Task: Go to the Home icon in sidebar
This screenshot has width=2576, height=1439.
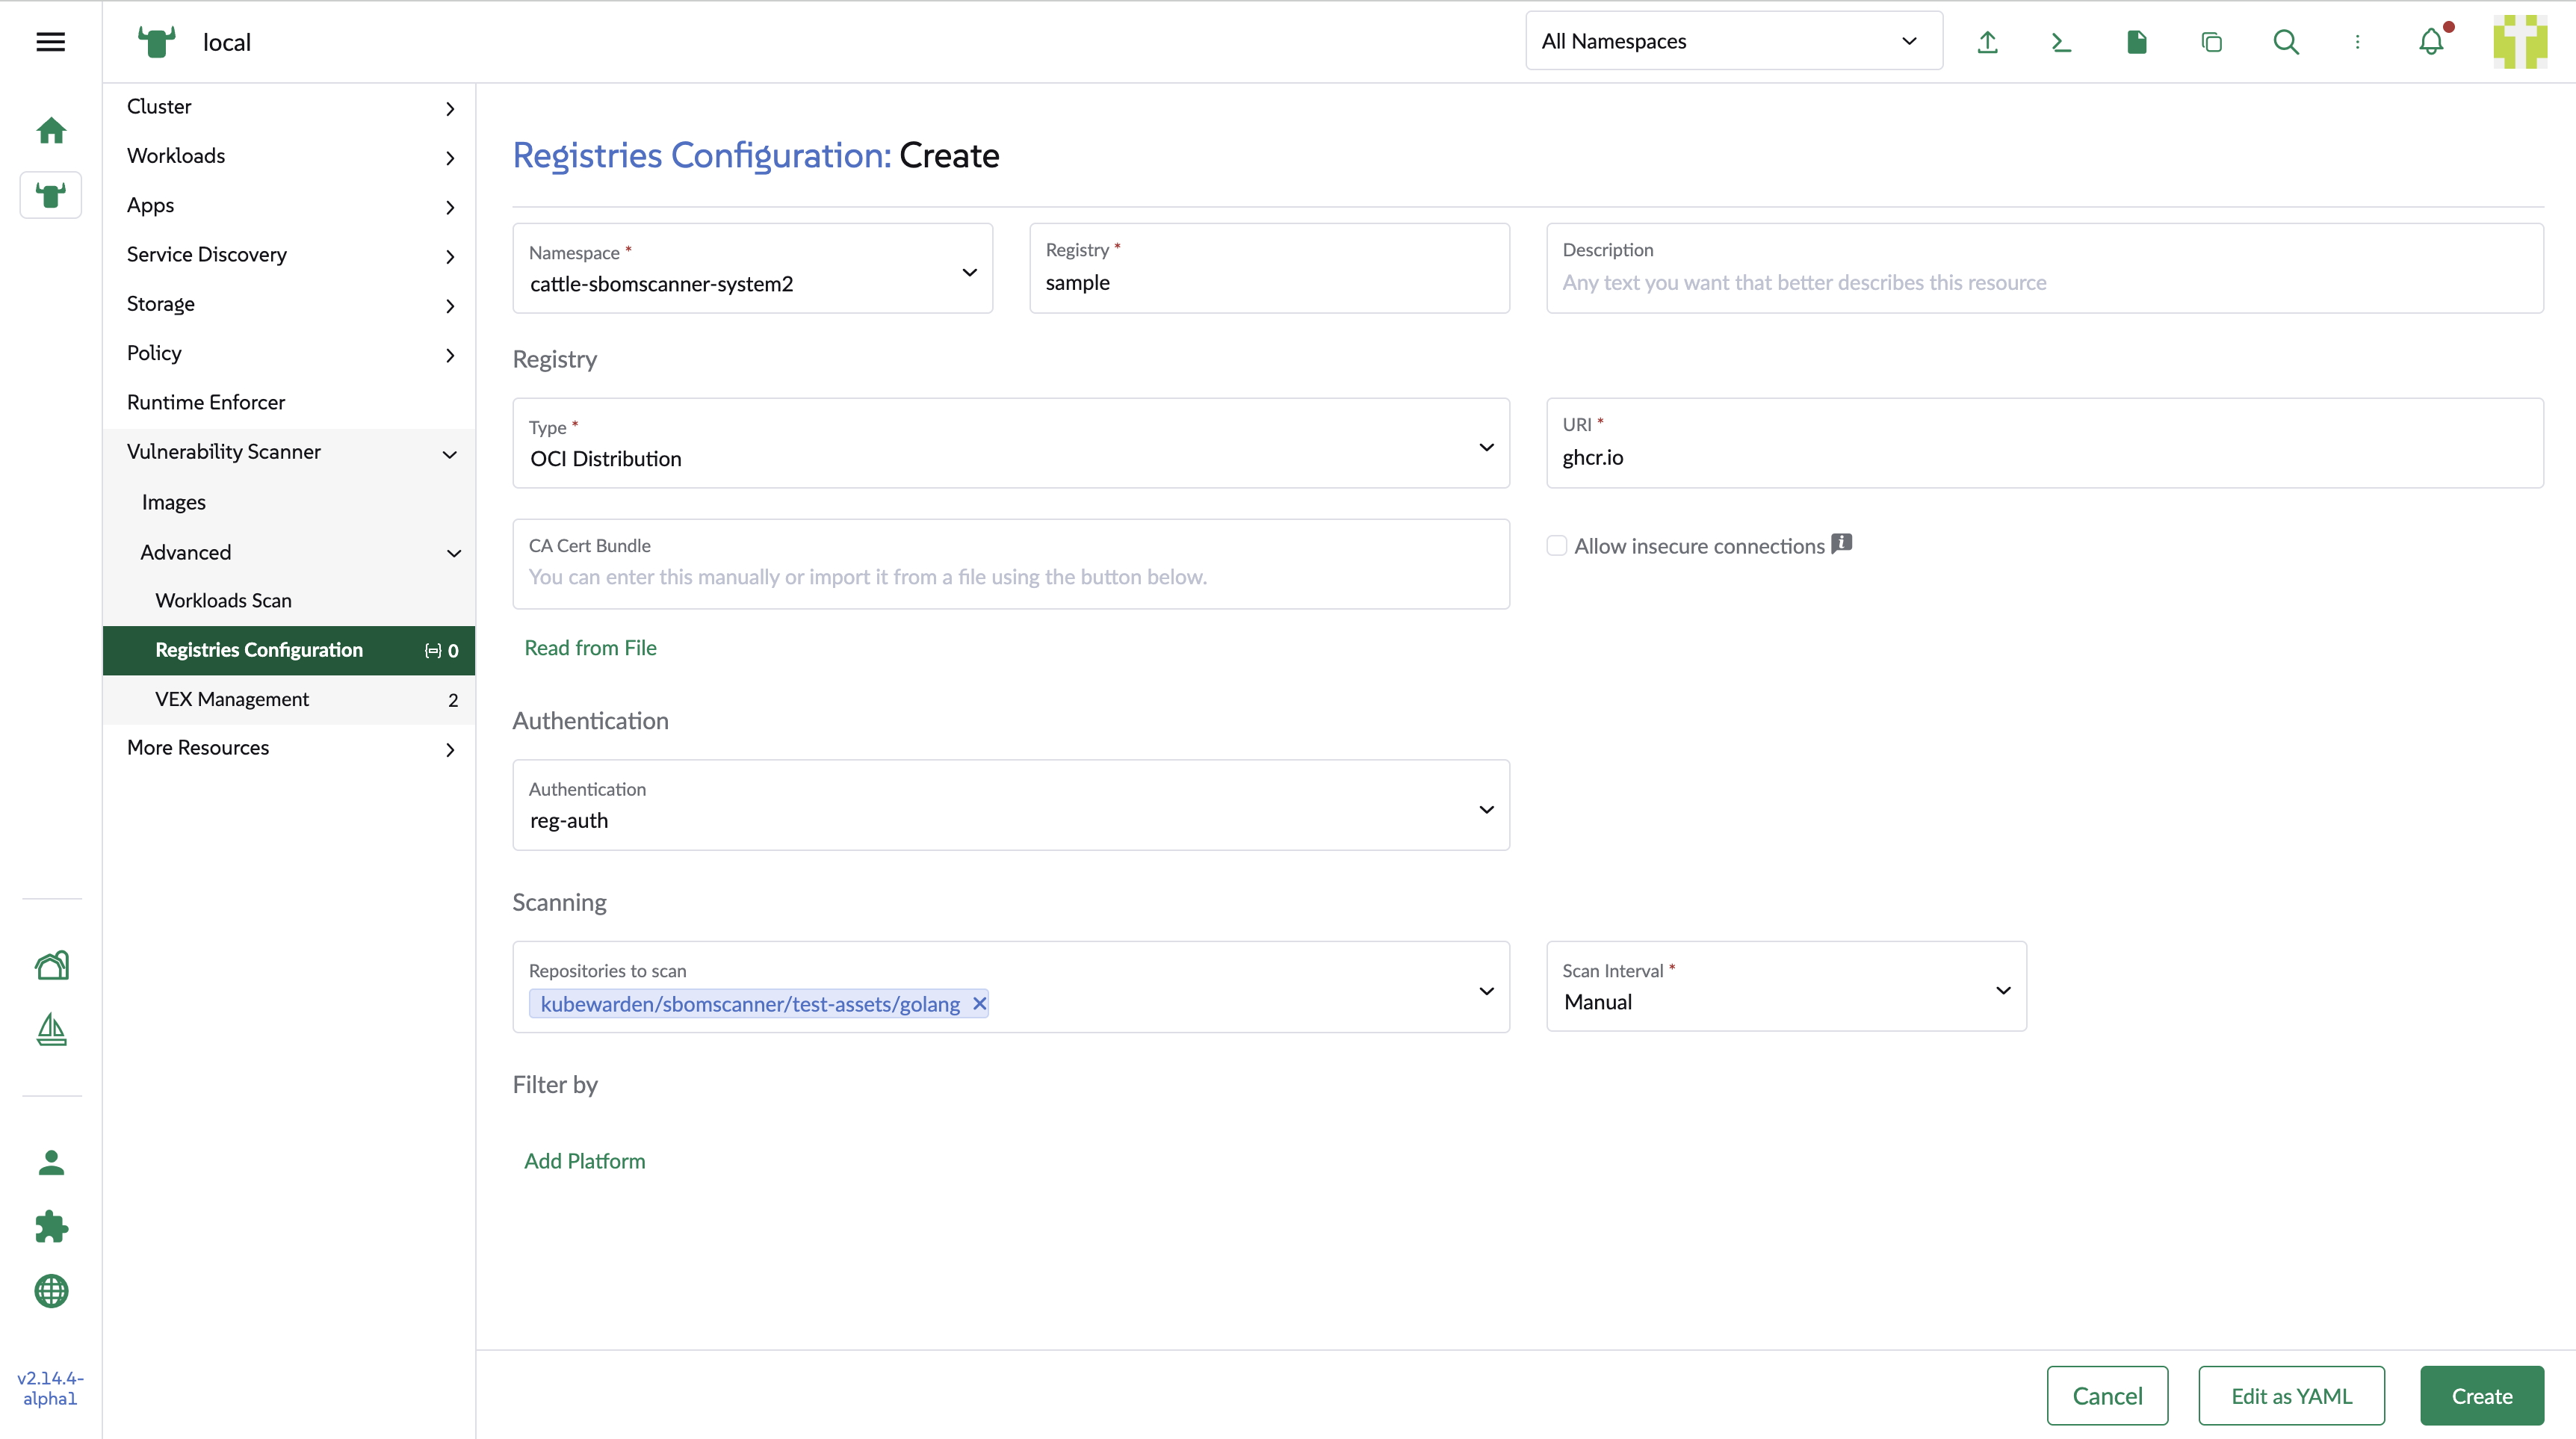Action: tap(51, 130)
